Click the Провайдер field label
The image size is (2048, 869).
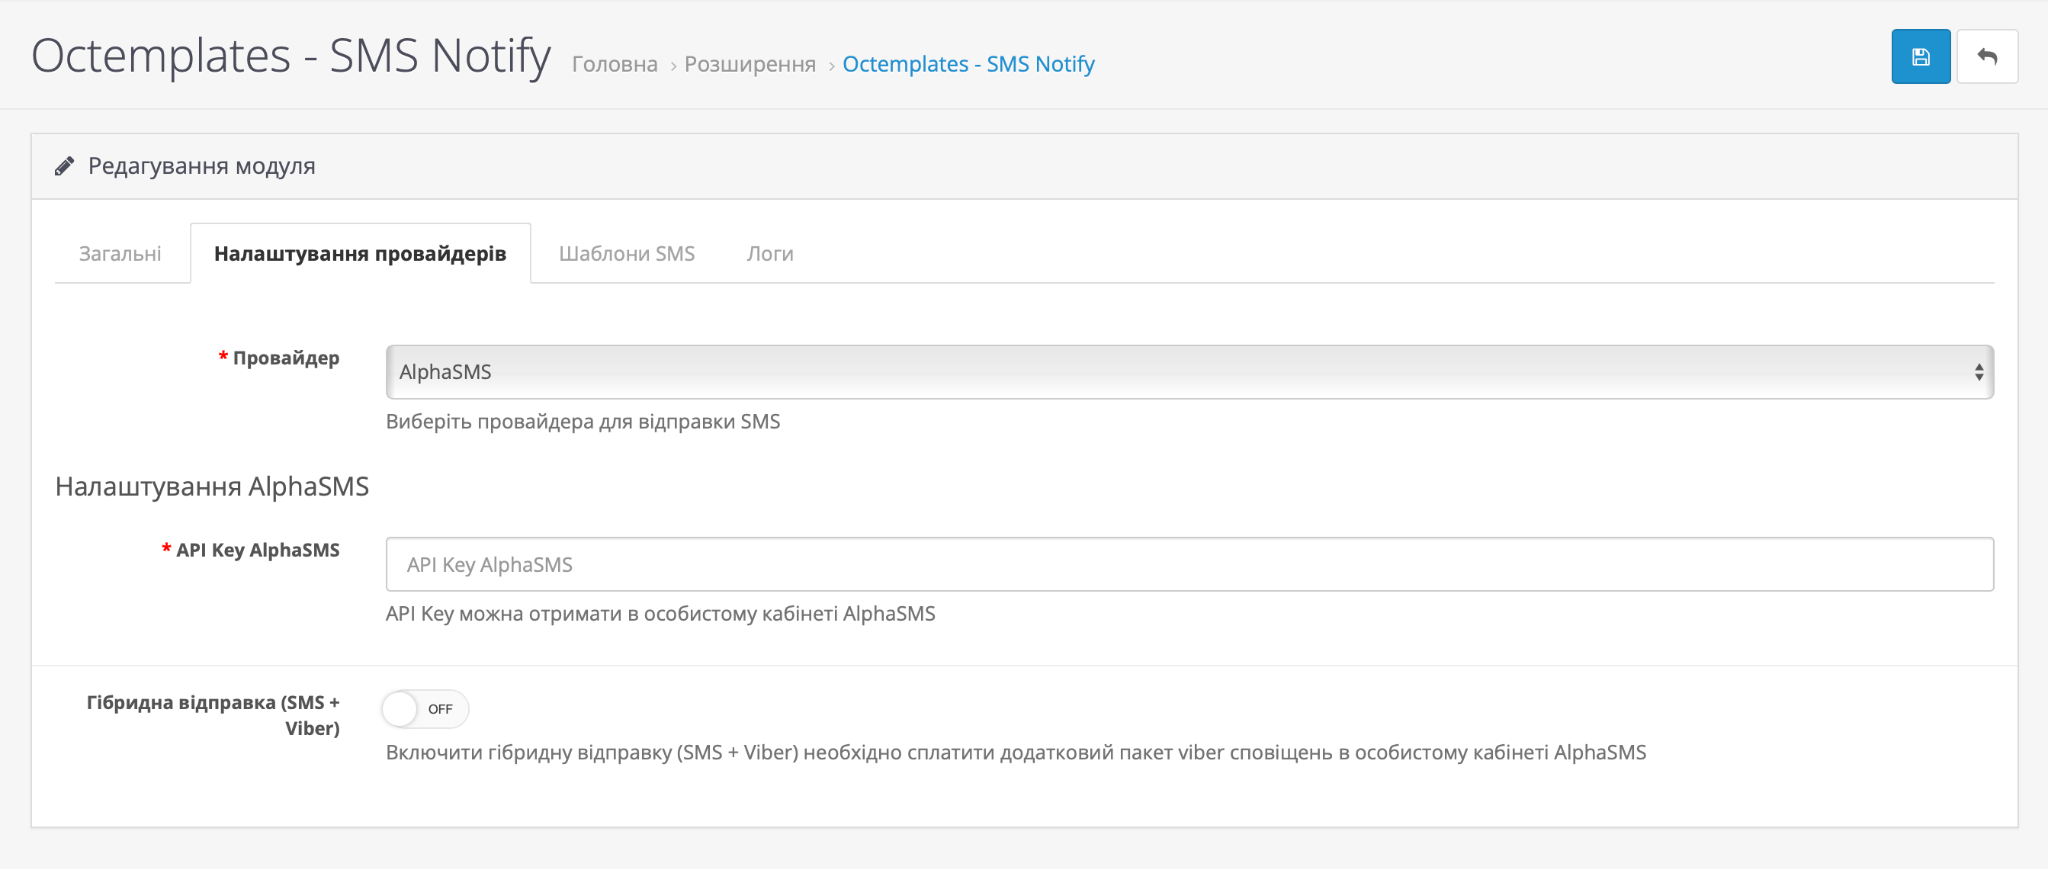pos(286,358)
